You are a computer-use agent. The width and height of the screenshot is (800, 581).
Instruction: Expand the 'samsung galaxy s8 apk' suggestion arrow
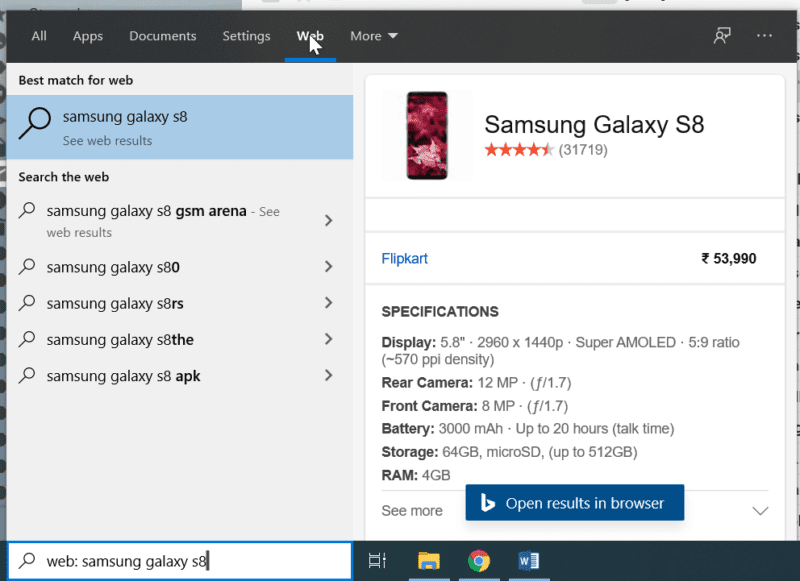click(328, 376)
